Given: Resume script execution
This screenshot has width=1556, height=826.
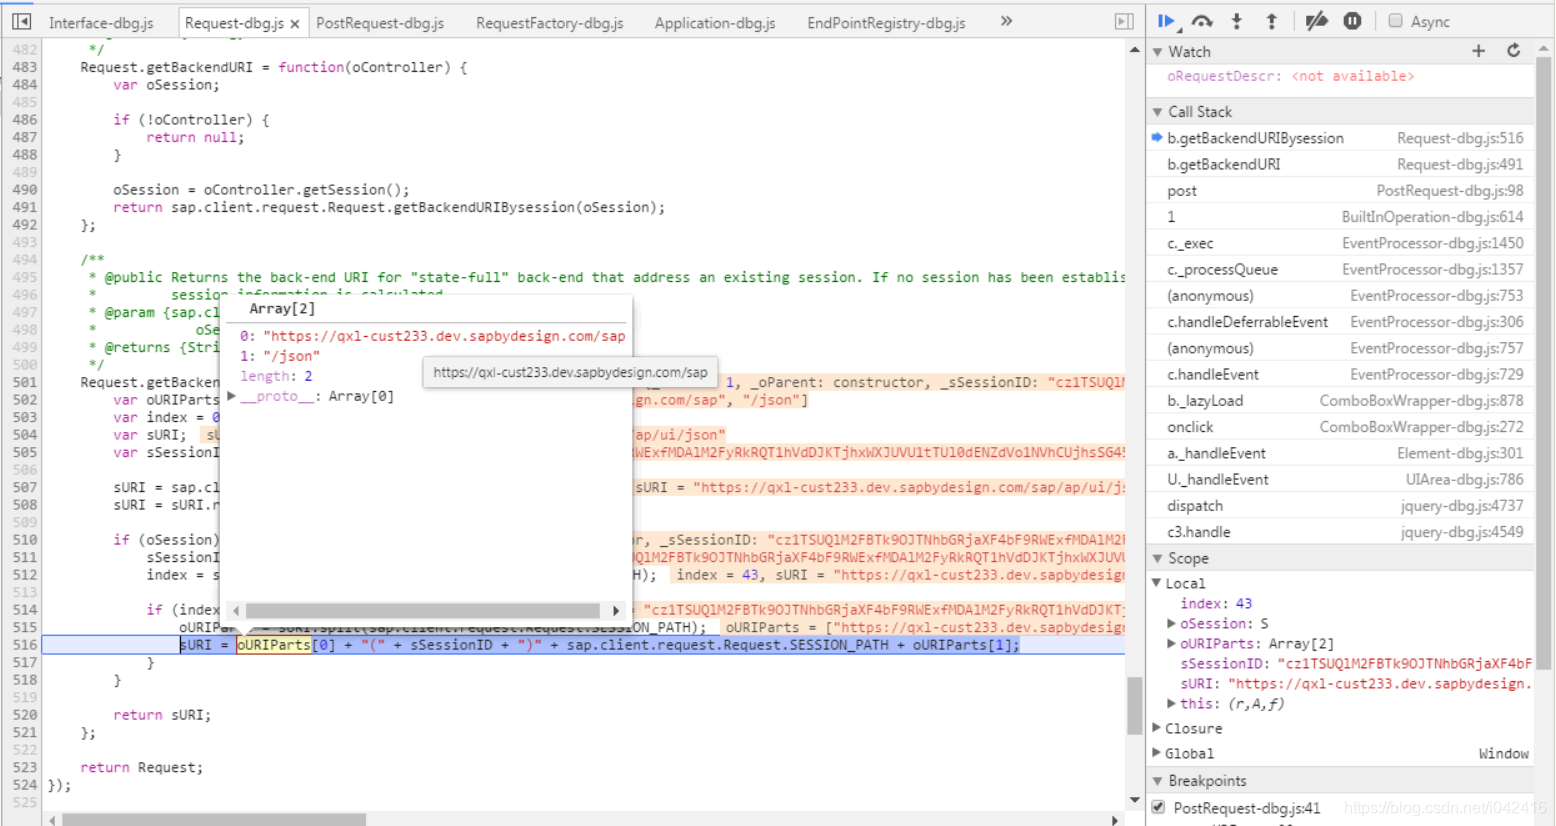Looking at the screenshot, I should pyautogui.click(x=1167, y=21).
